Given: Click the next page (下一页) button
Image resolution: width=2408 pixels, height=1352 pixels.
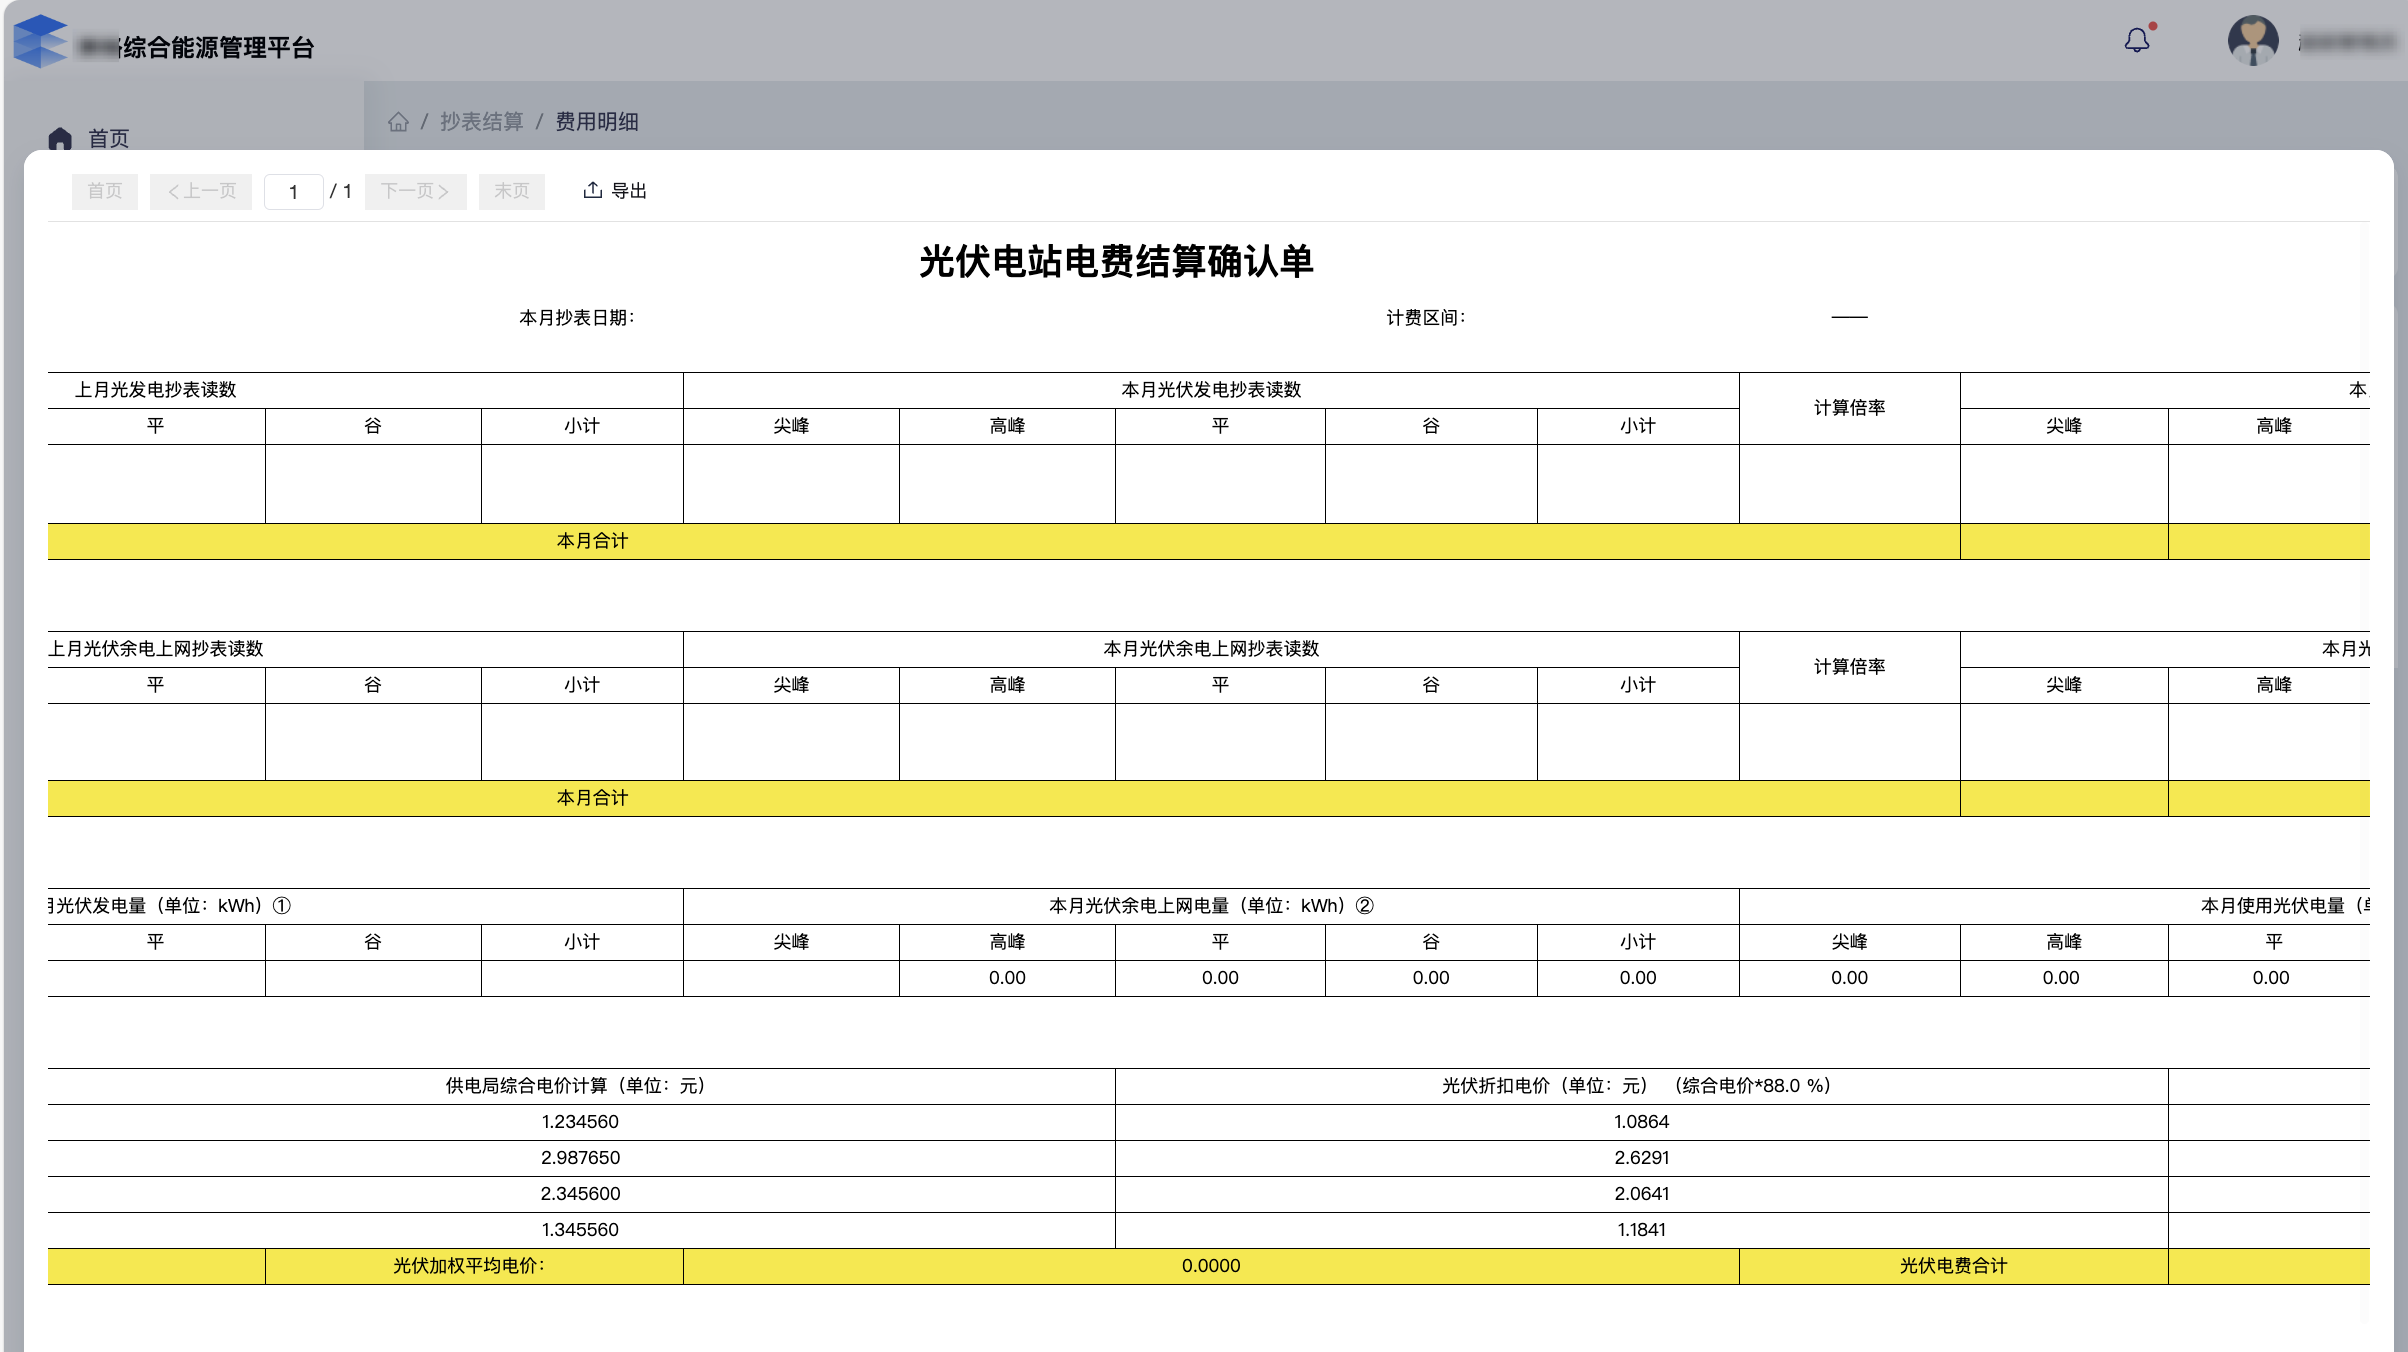Looking at the screenshot, I should (x=415, y=191).
